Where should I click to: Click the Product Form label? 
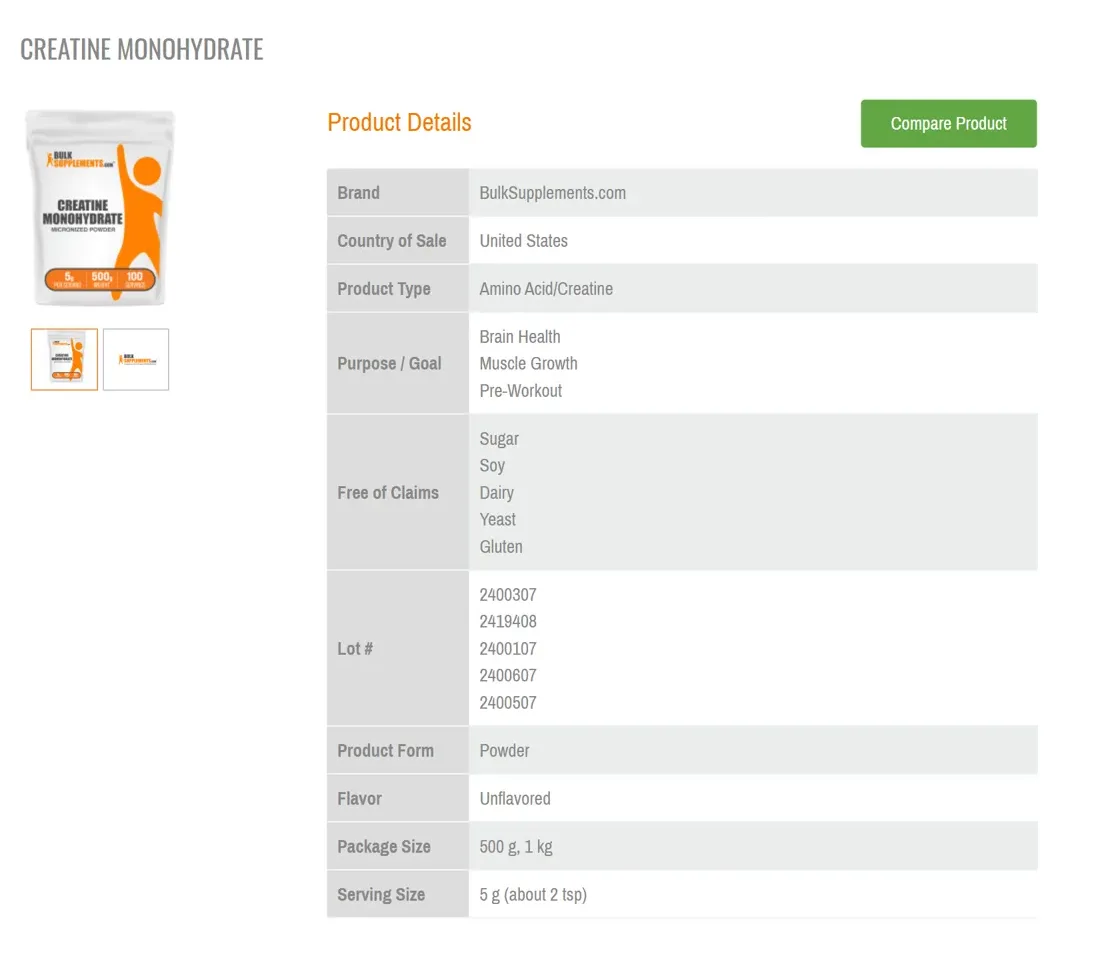385,750
